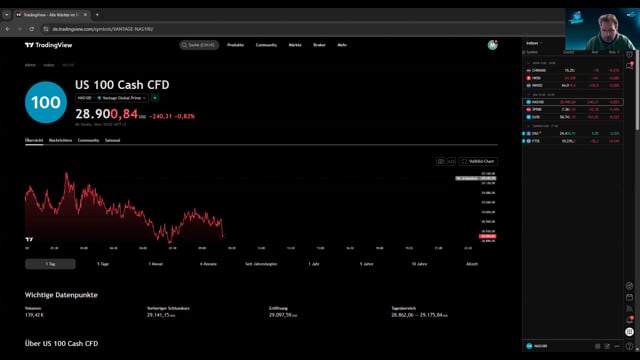Click the top sidebar icon above the chat icon
This screenshot has width=640, height=360.
point(630,54)
